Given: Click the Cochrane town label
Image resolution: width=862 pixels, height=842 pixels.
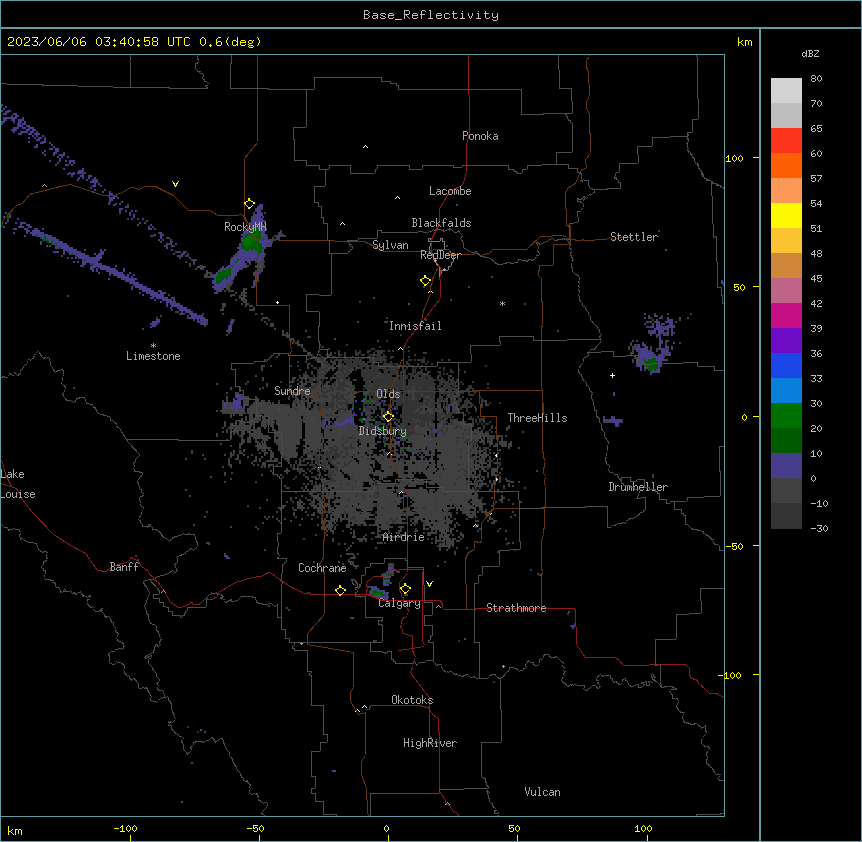Looking at the screenshot, I should point(322,568).
